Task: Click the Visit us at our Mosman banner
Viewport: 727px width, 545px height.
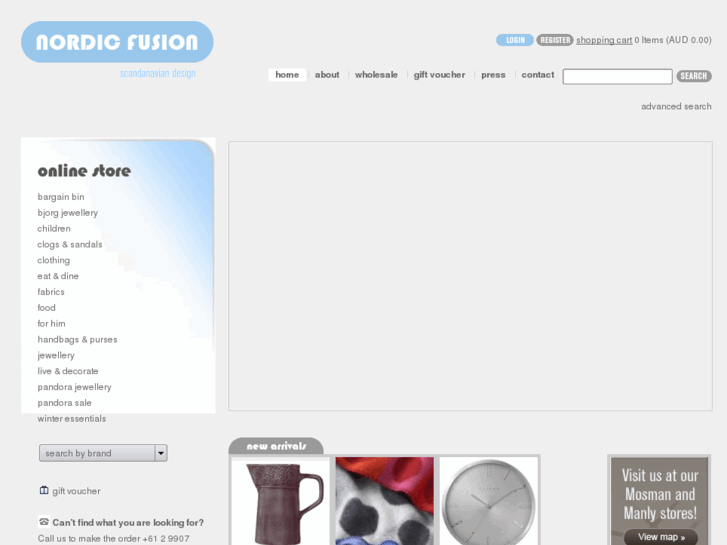Action: pos(659,500)
